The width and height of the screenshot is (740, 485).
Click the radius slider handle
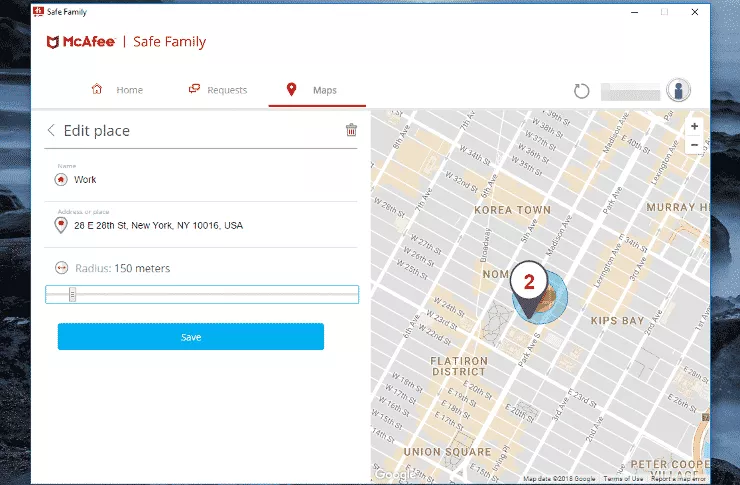[x=72, y=294]
